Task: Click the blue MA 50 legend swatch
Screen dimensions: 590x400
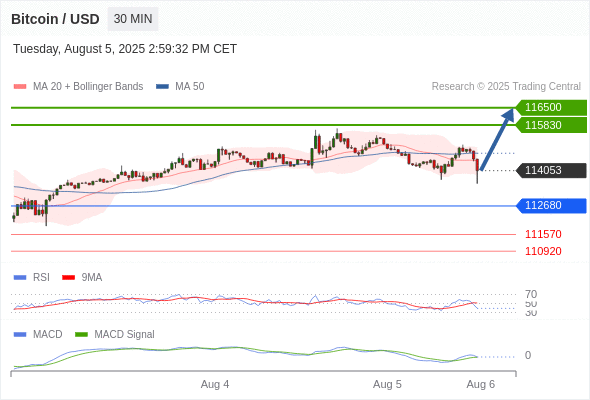Action: [x=162, y=87]
